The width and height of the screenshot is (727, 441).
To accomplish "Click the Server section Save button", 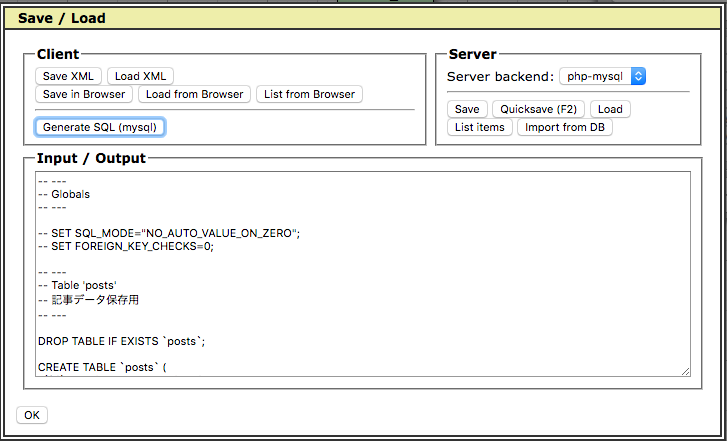I will (x=467, y=109).
